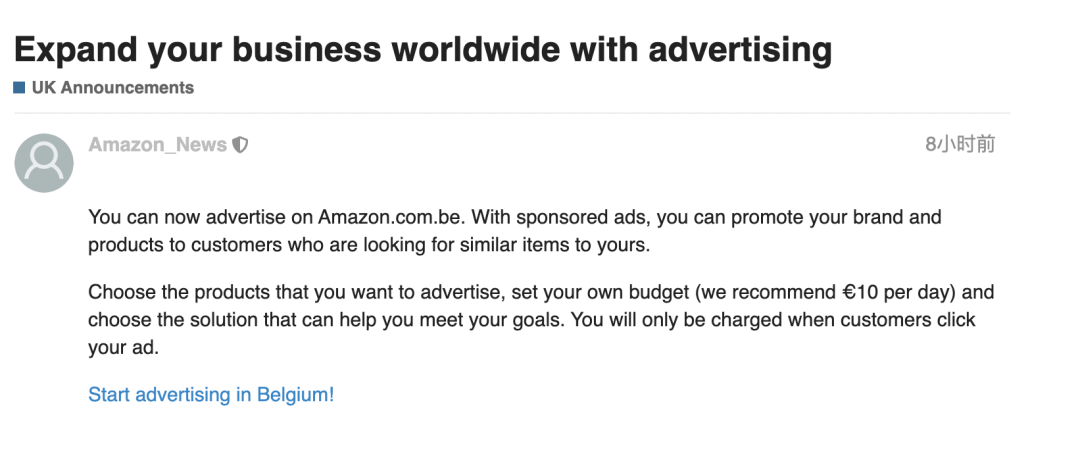Click the Amazon_News user avatar icon
This screenshot has height=467, width=1080.
(x=44, y=162)
